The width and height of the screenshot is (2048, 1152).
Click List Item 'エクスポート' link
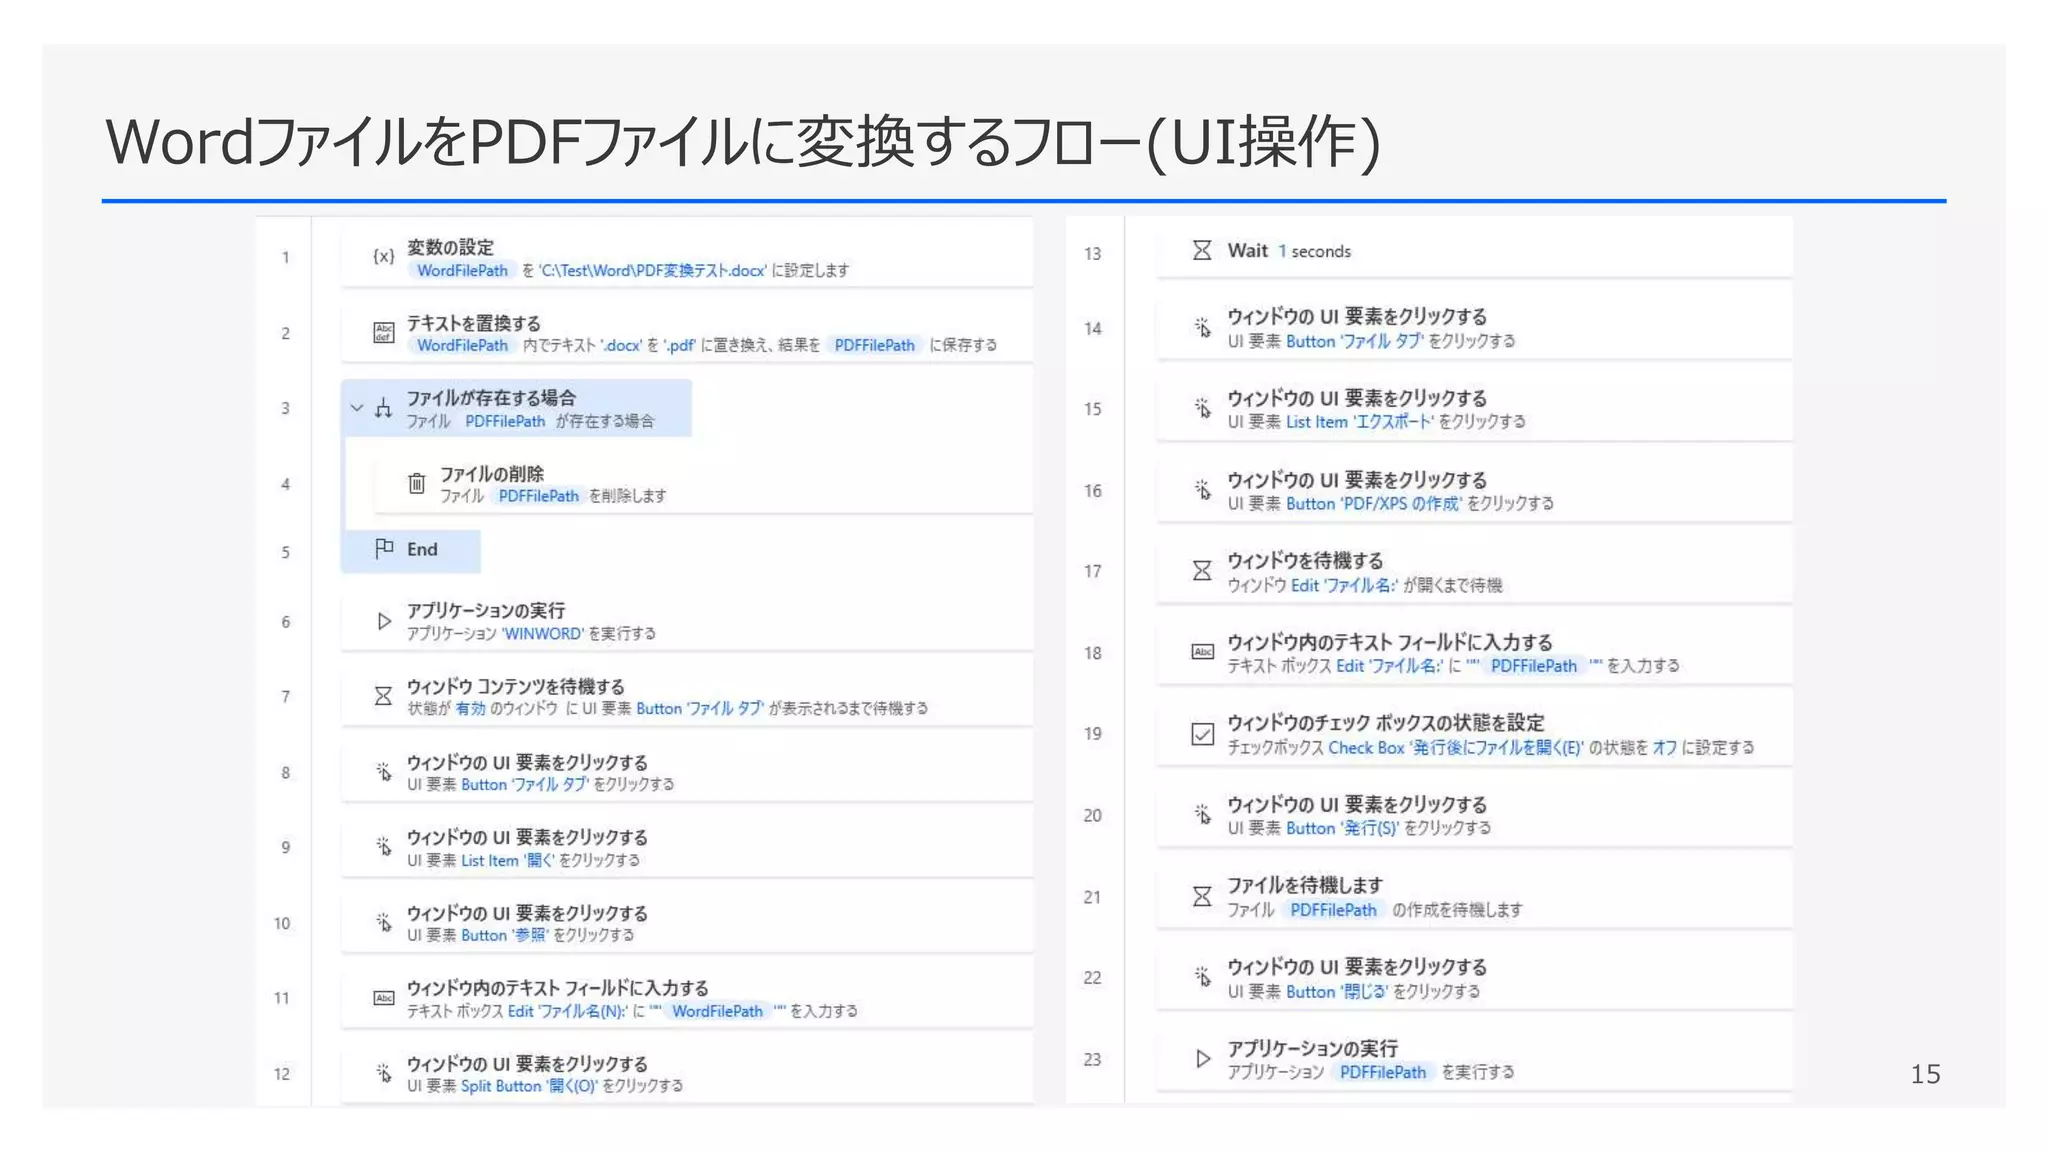click(x=1359, y=422)
